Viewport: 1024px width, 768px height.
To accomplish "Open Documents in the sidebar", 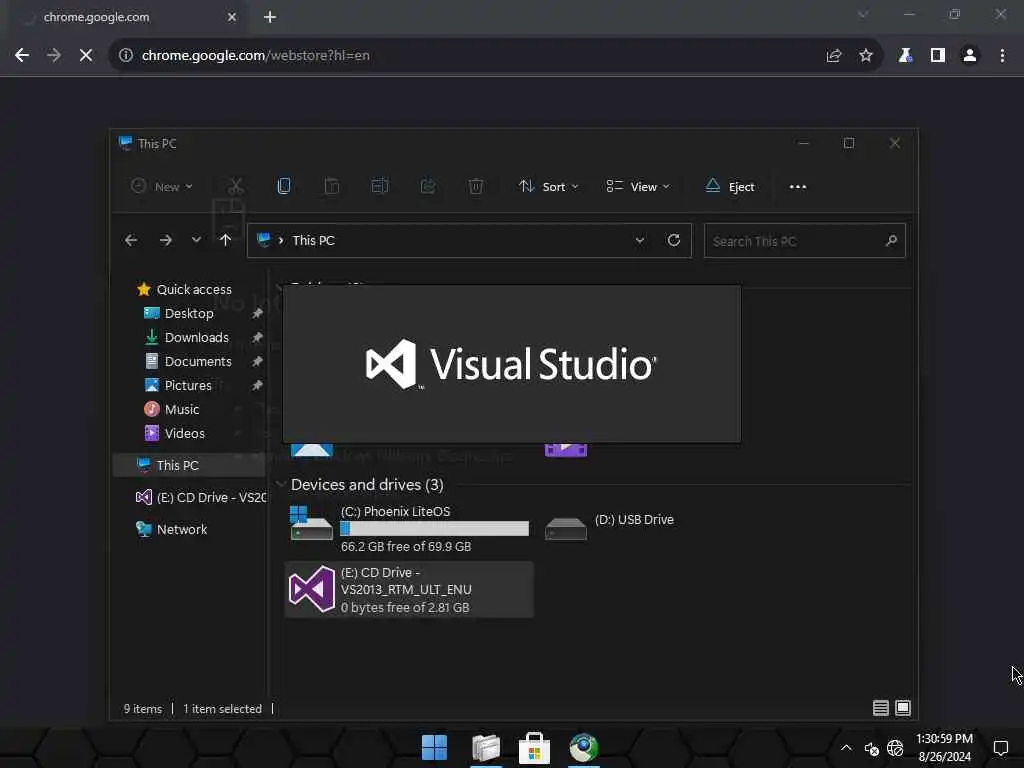I will click(x=188, y=361).
